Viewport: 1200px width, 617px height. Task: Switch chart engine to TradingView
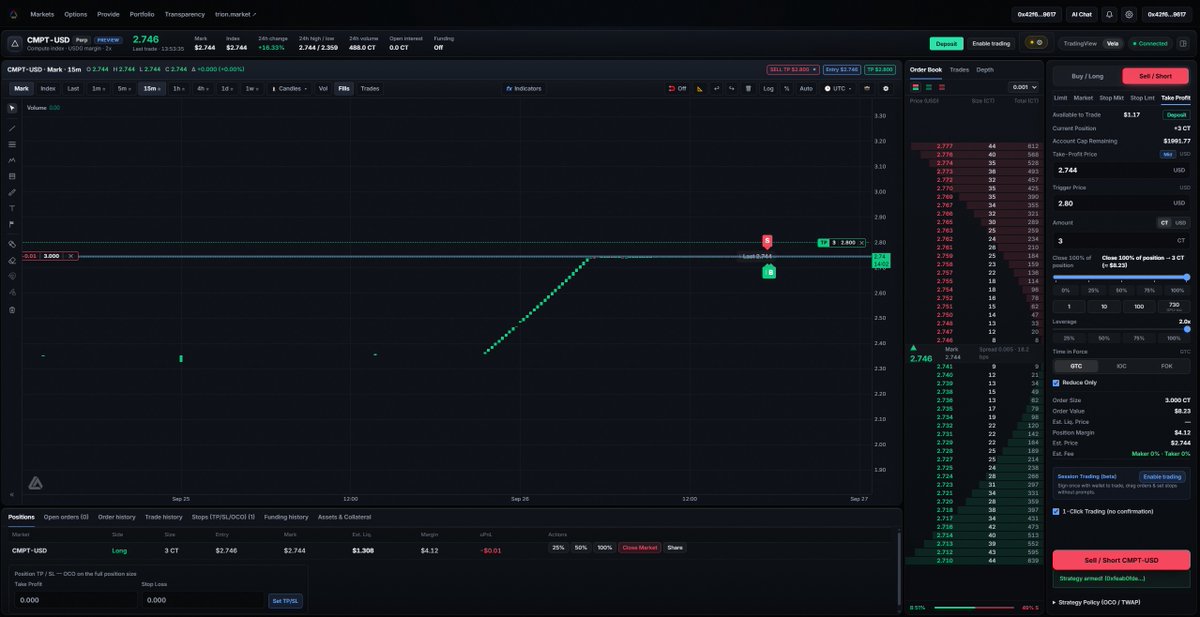[x=1080, y=43]
